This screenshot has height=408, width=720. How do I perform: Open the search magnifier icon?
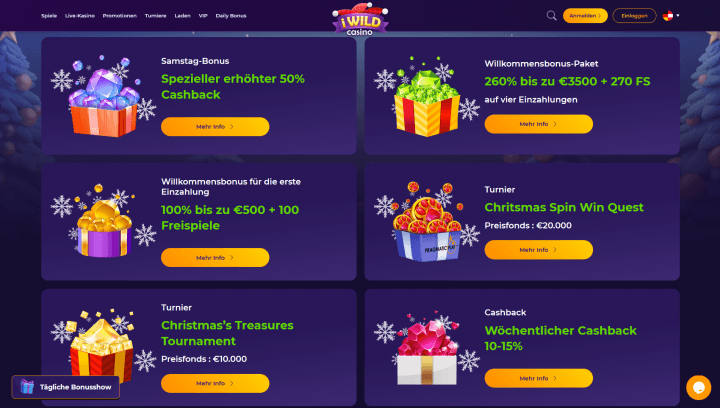click(x=551, y=16)
